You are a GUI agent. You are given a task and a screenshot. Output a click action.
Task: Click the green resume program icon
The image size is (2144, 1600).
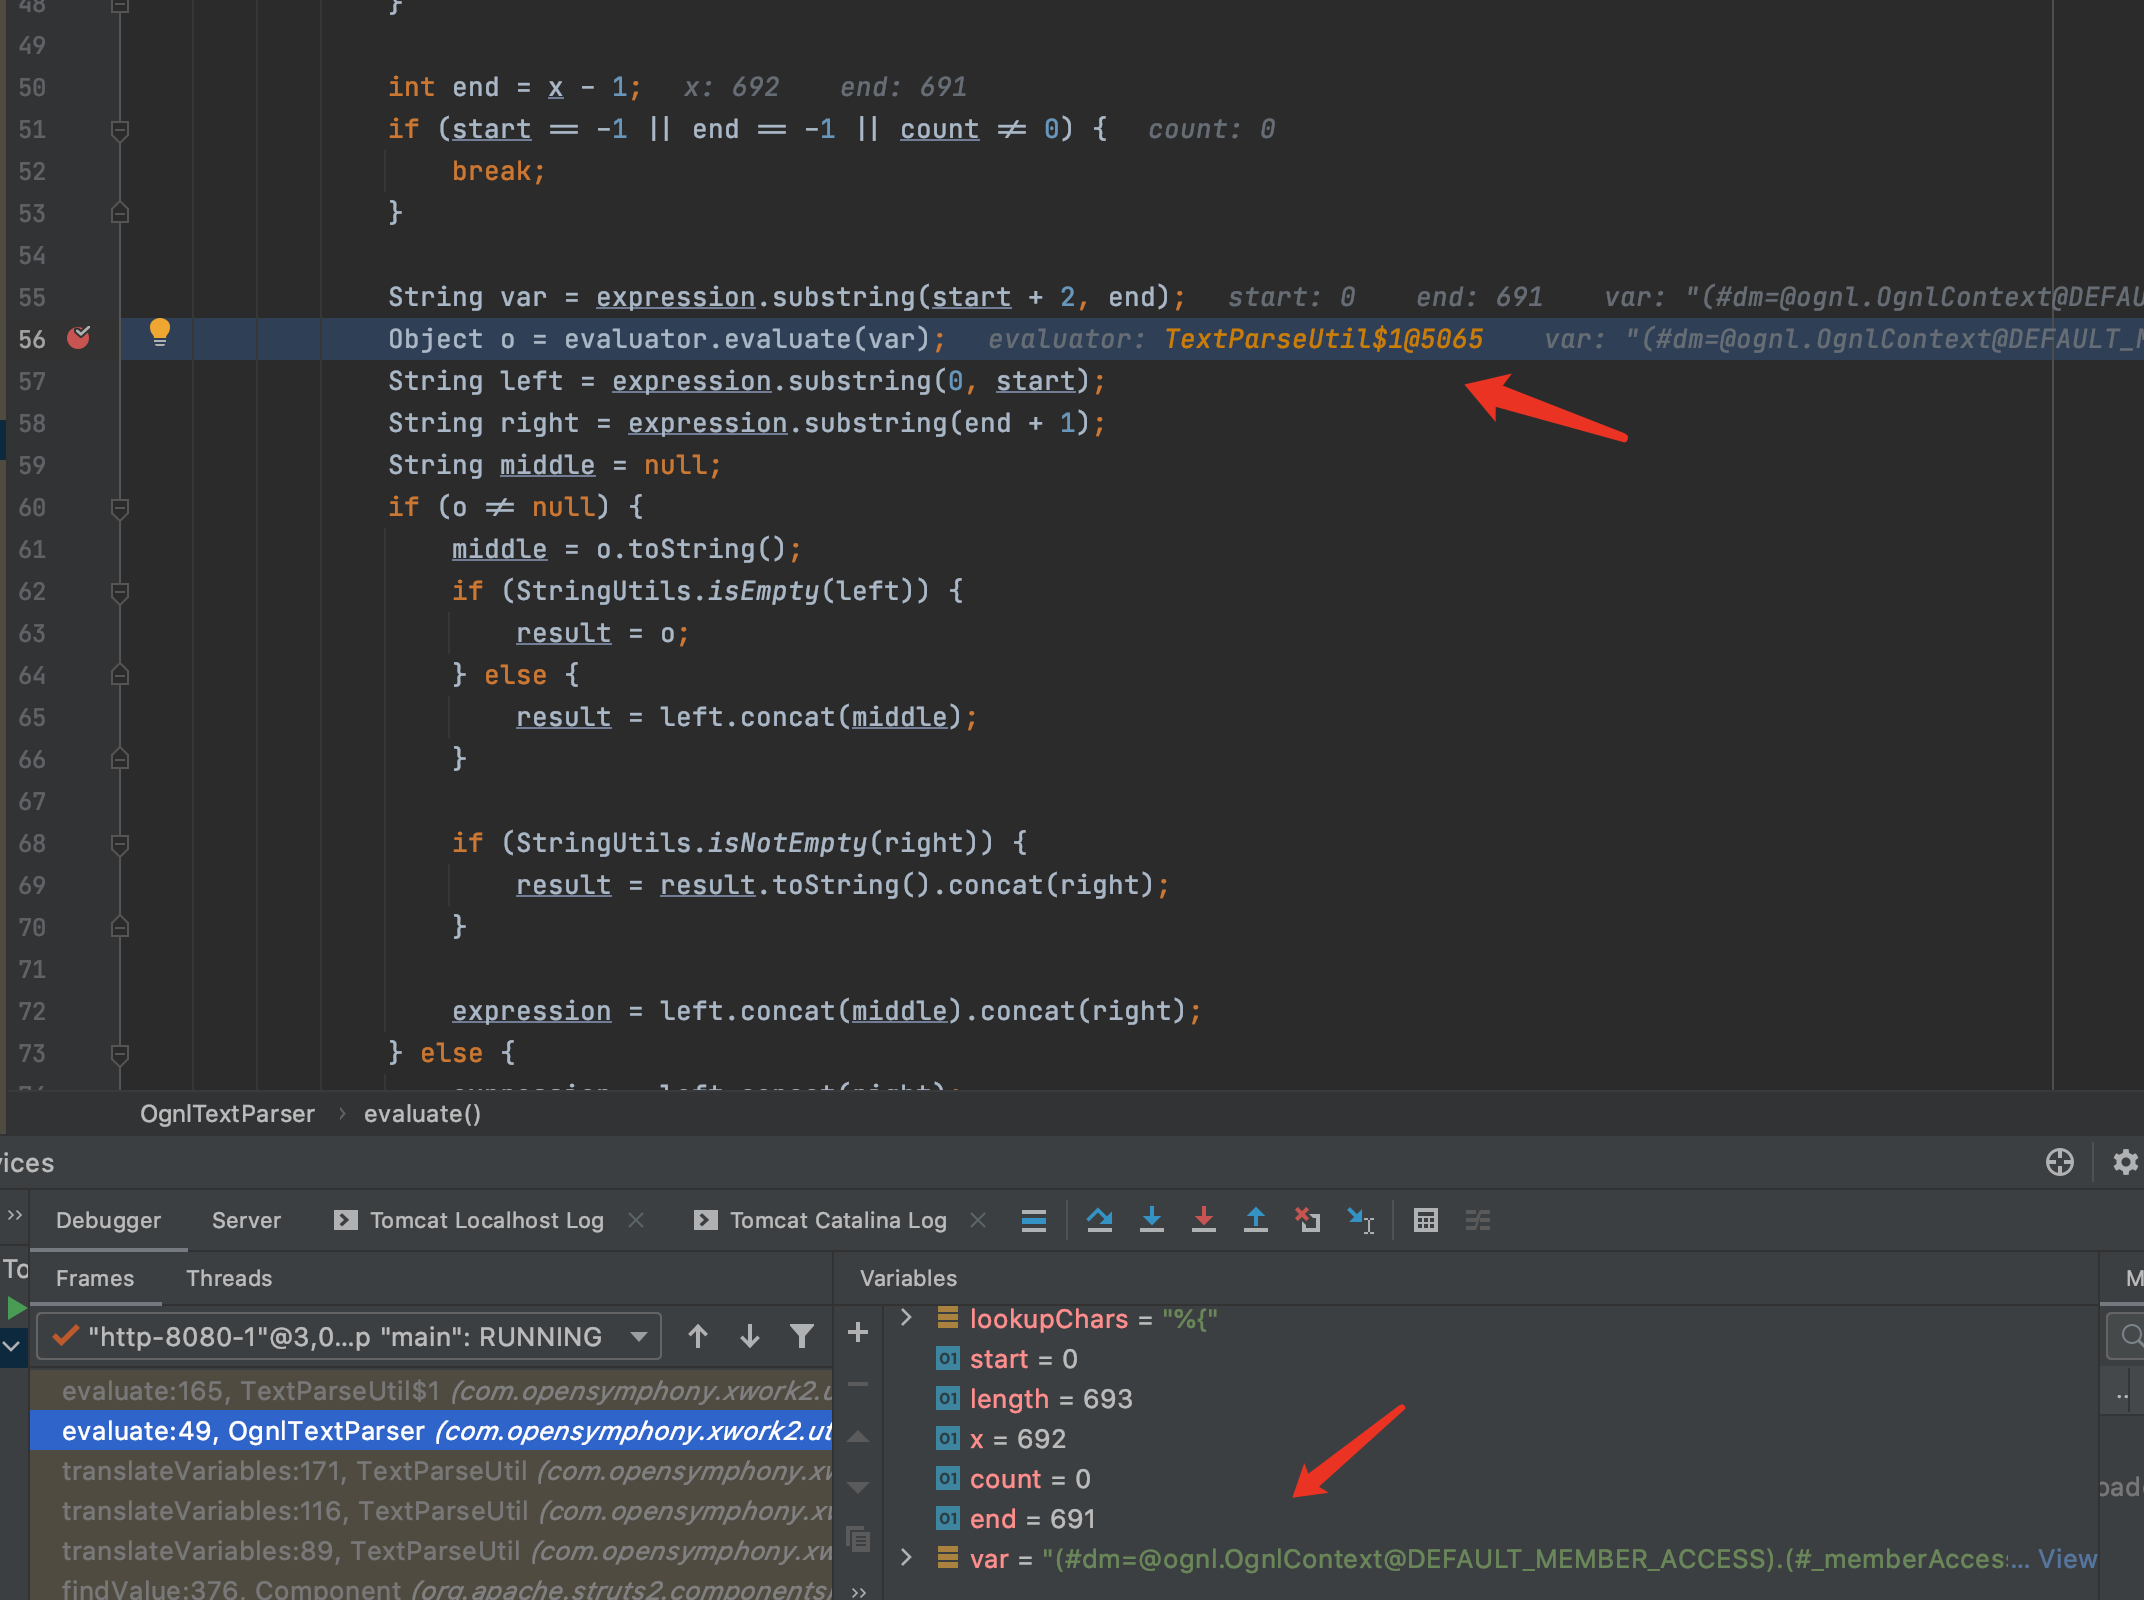(16, 1308)
